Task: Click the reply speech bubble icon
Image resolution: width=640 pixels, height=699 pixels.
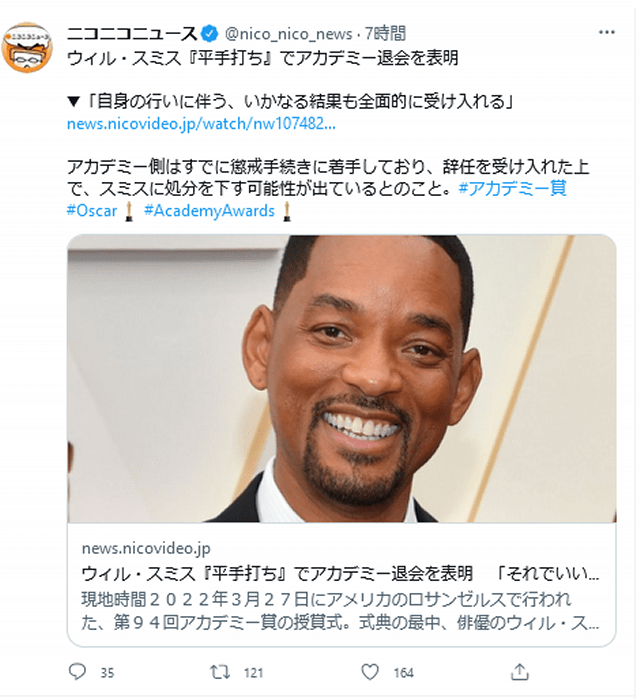Action: click(x=77, y=672)
